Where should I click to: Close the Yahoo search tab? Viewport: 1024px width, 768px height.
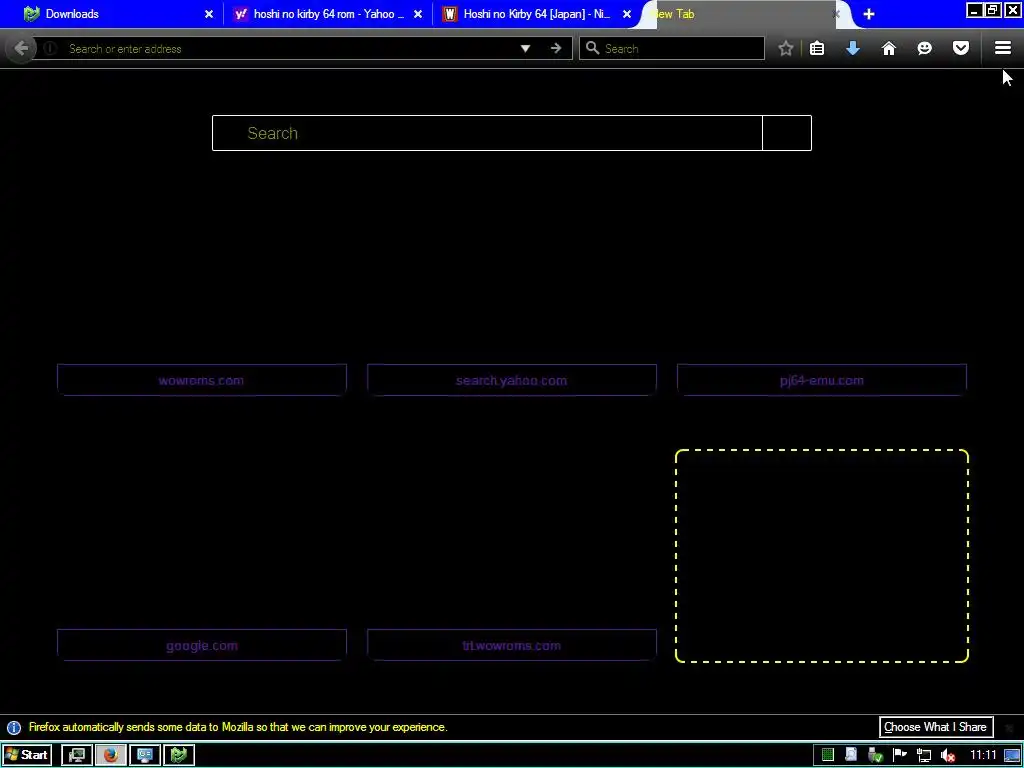[x=418, y=14]
